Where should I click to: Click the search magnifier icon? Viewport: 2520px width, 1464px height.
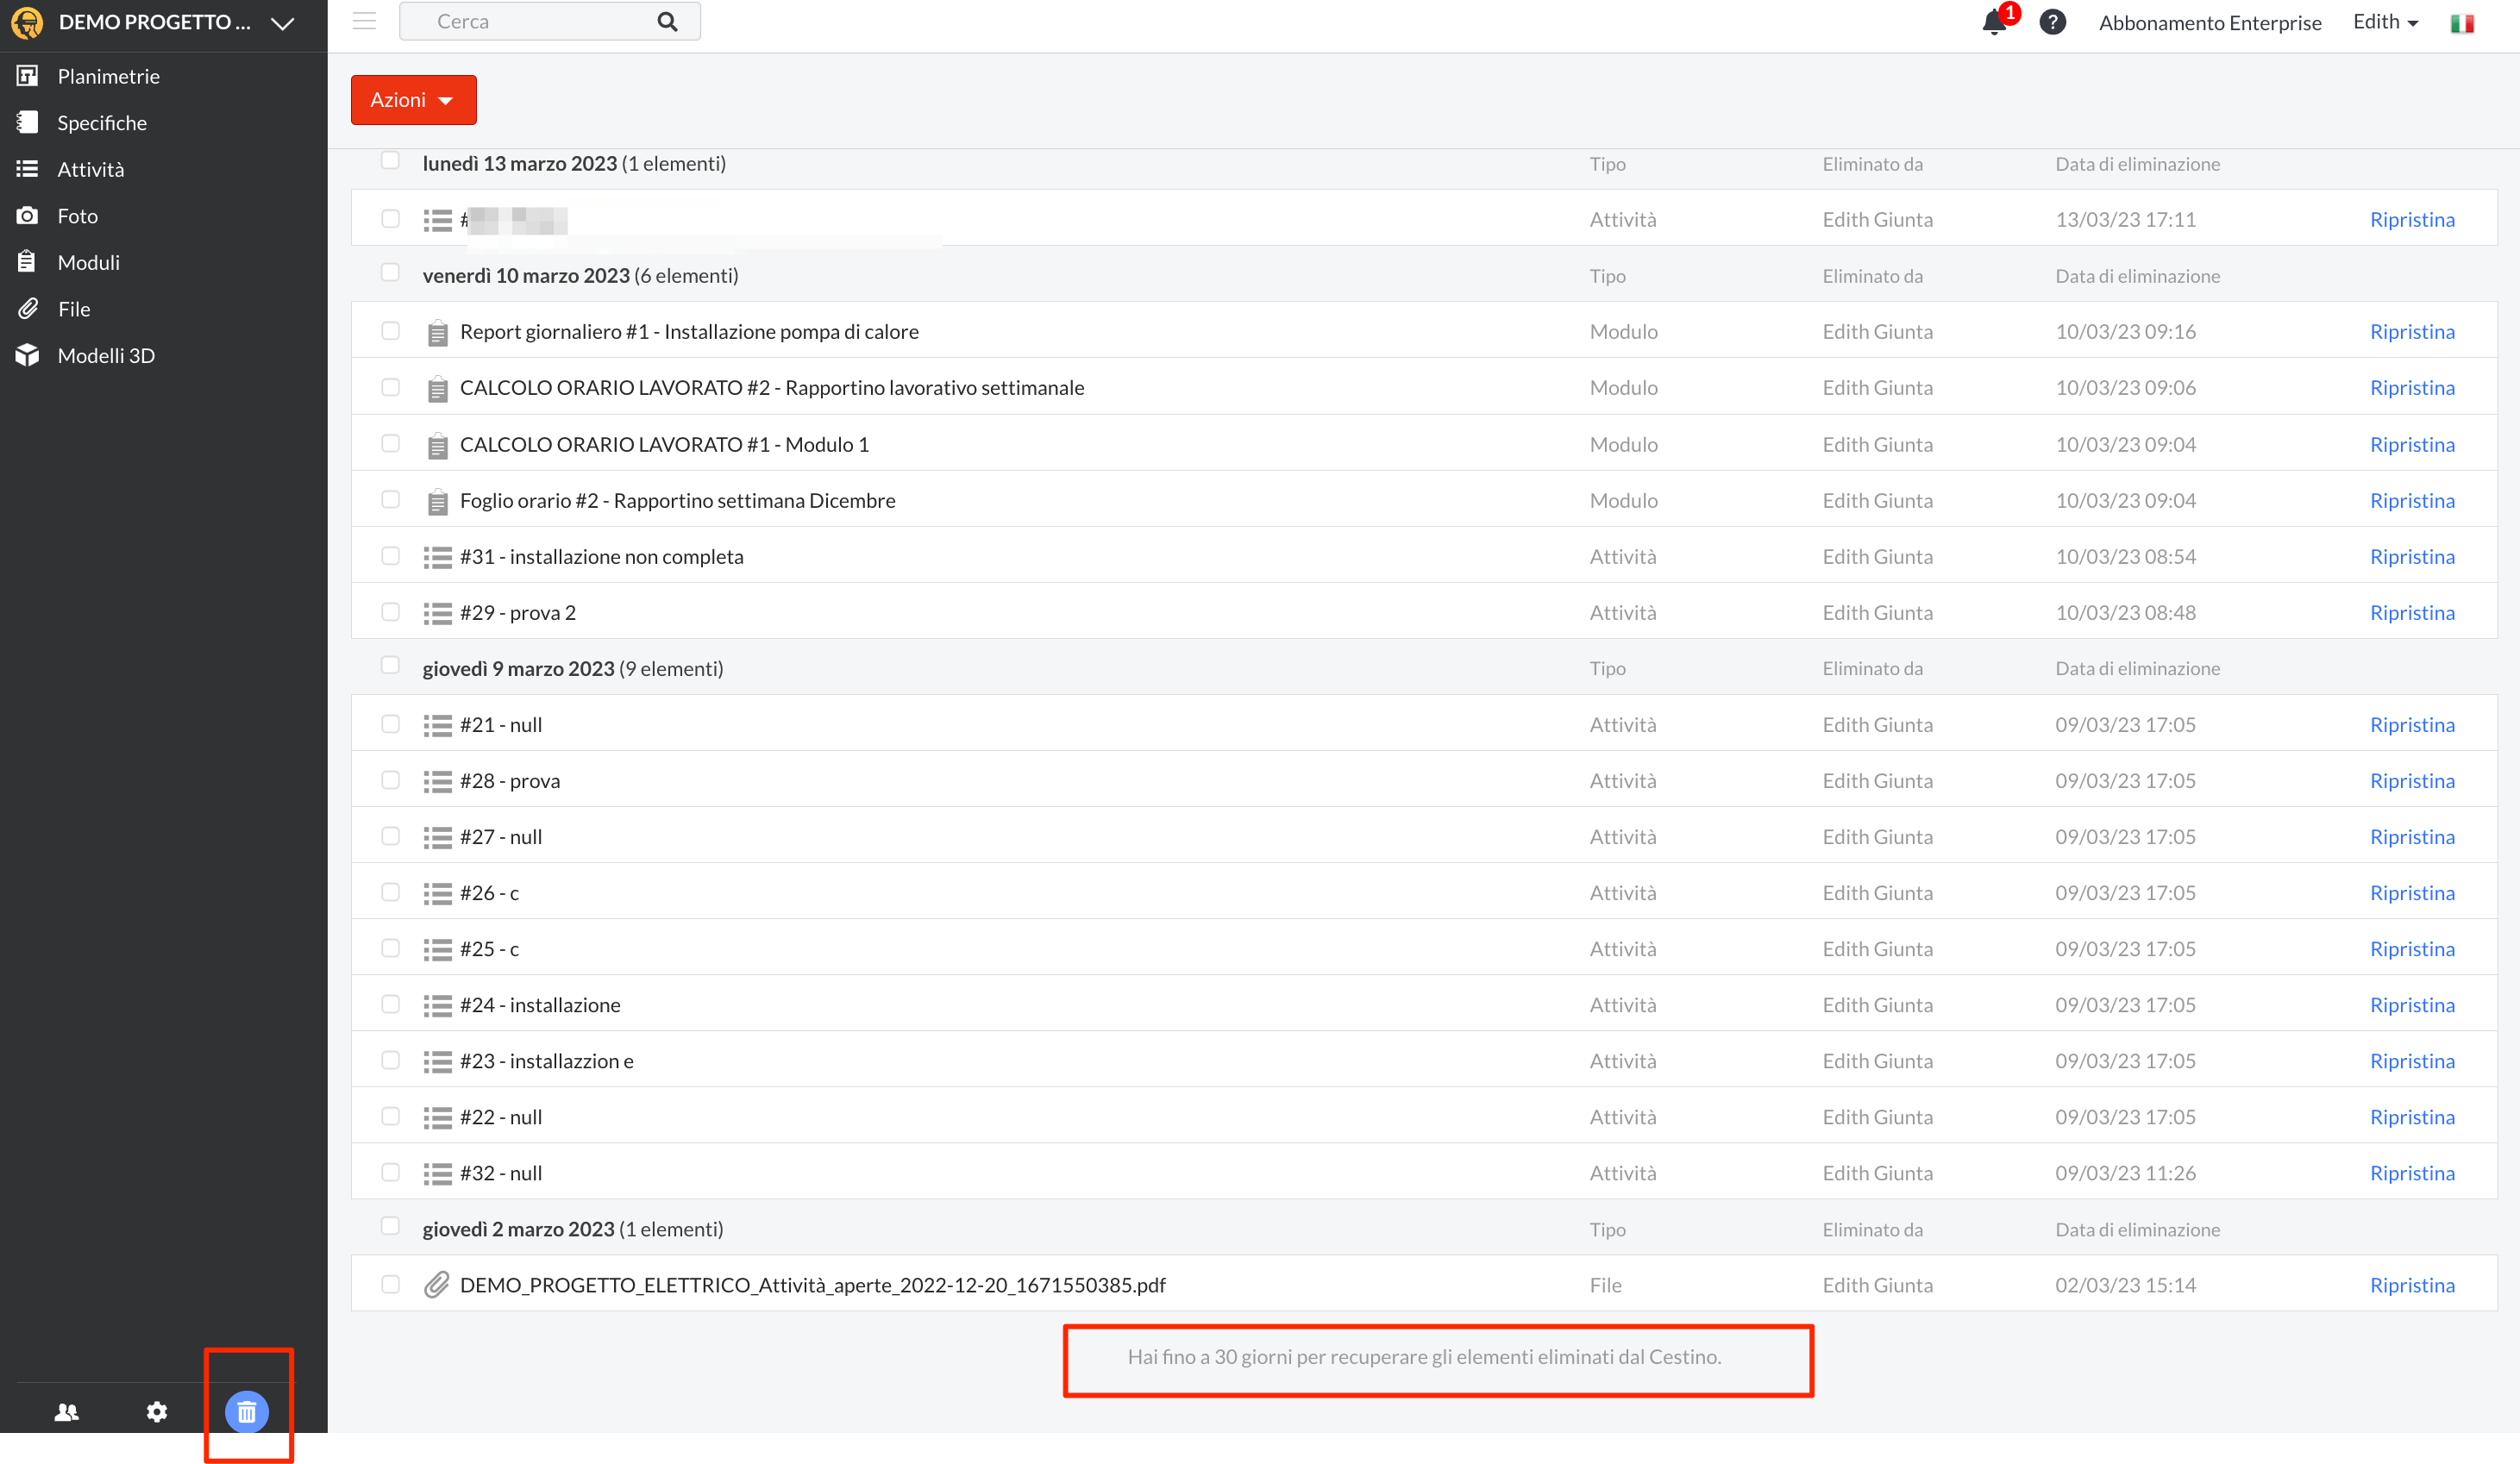(x=667, y=22)
